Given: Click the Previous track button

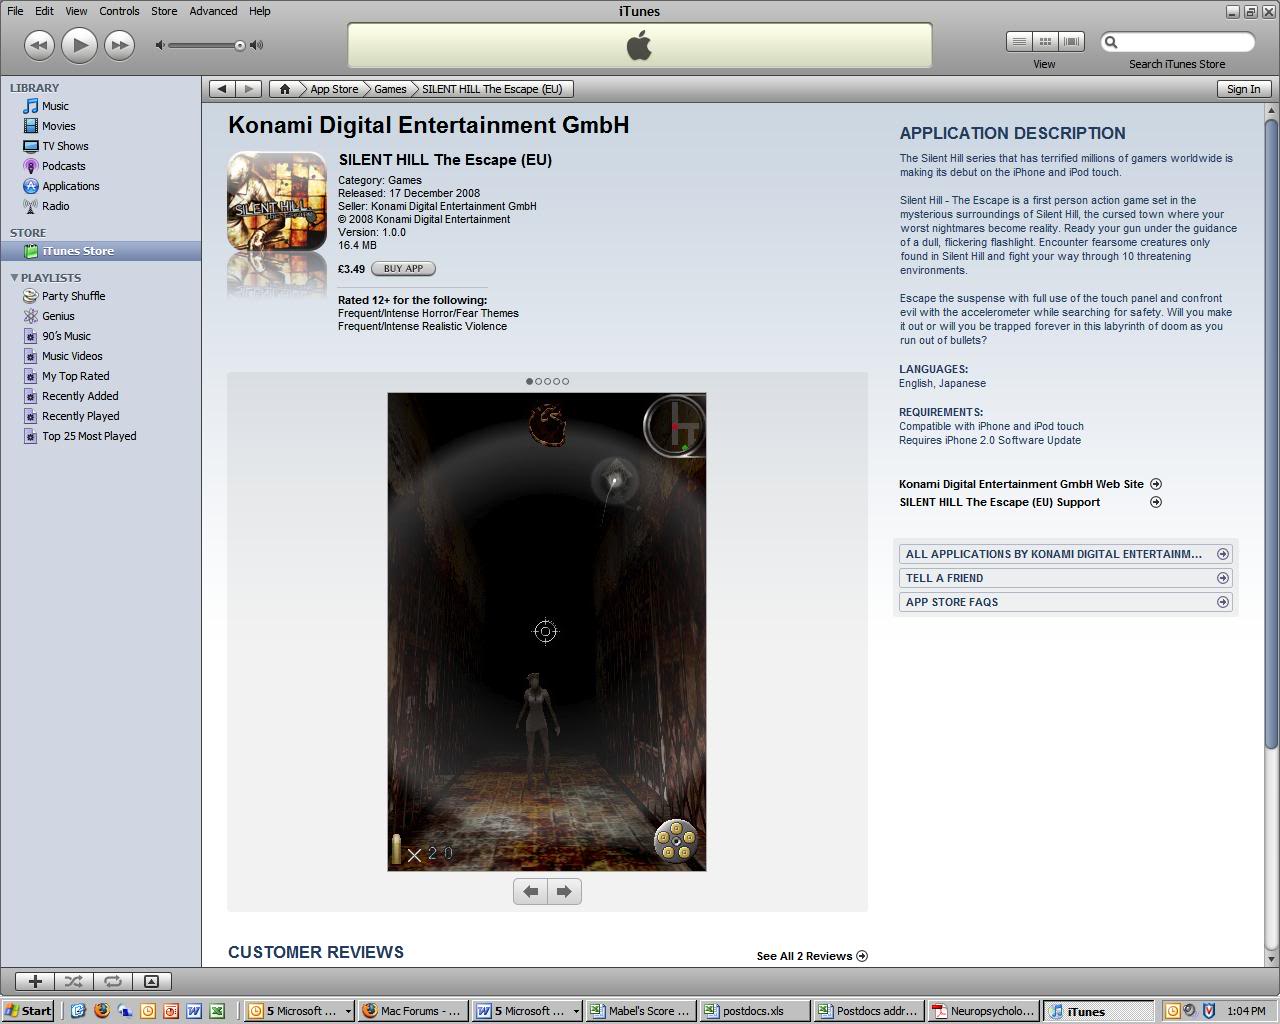Looking at the screenshot, I should pos(39,45).
